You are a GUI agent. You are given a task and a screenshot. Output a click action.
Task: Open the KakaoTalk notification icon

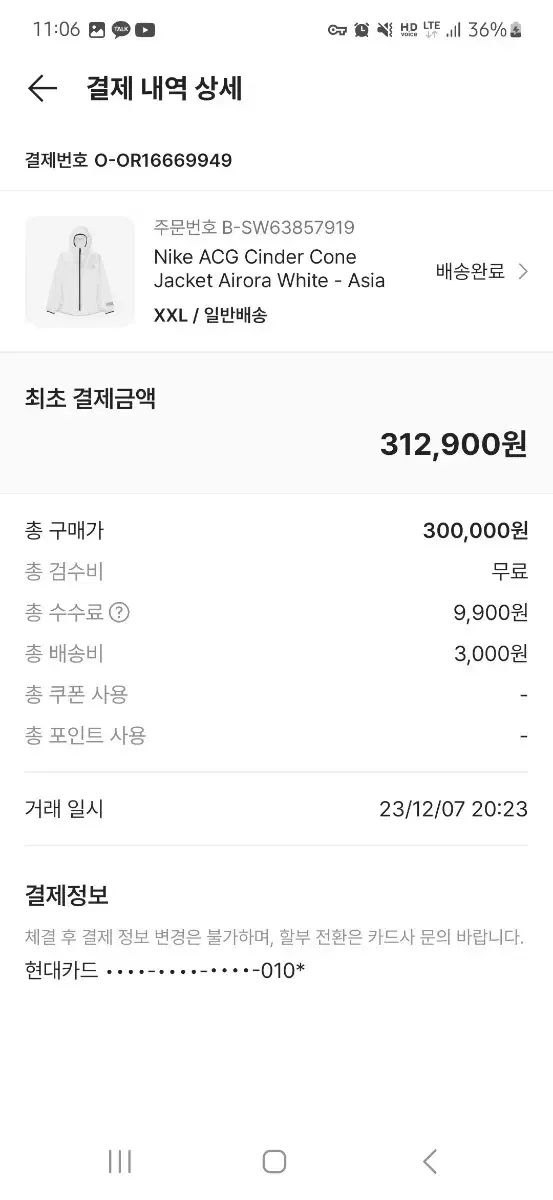pos(121,30)
